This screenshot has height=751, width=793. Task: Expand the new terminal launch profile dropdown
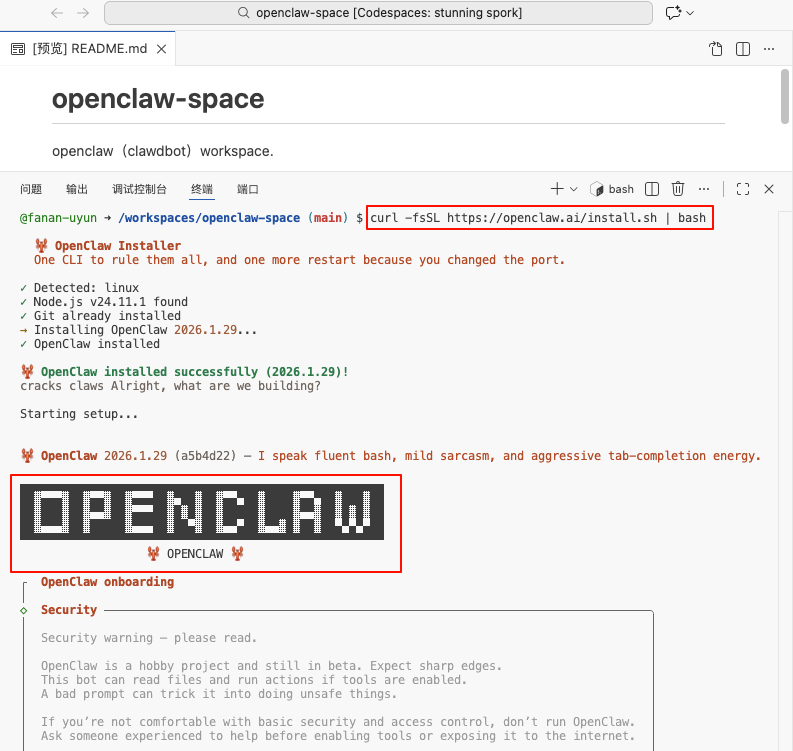(574, 189)
